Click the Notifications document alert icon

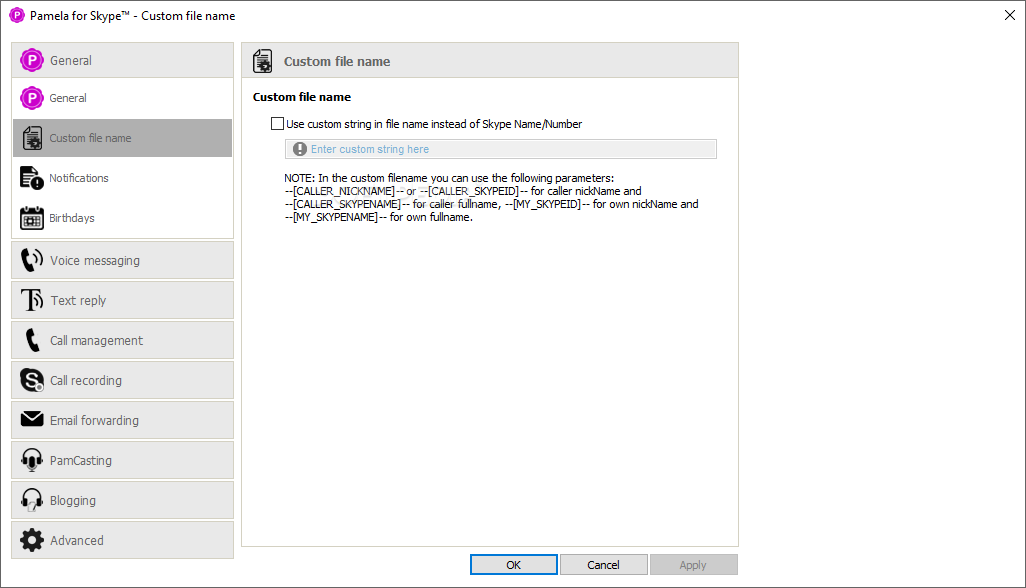pos(31,178)
